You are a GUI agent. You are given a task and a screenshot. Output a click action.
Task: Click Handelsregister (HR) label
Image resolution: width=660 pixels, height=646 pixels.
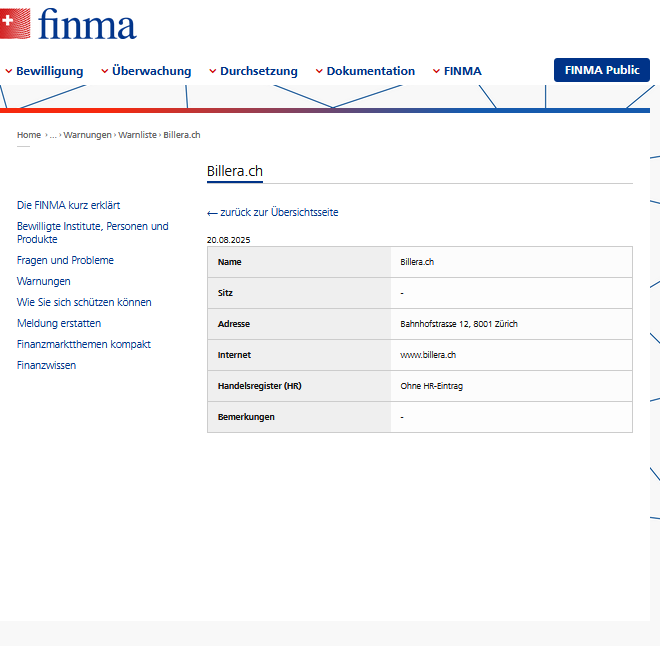pos(259,386)
